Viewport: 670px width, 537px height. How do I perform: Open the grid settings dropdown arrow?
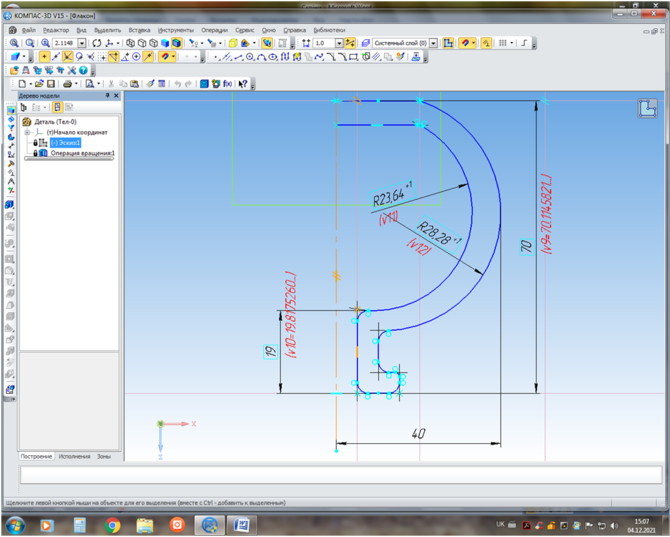click(511, 43)
